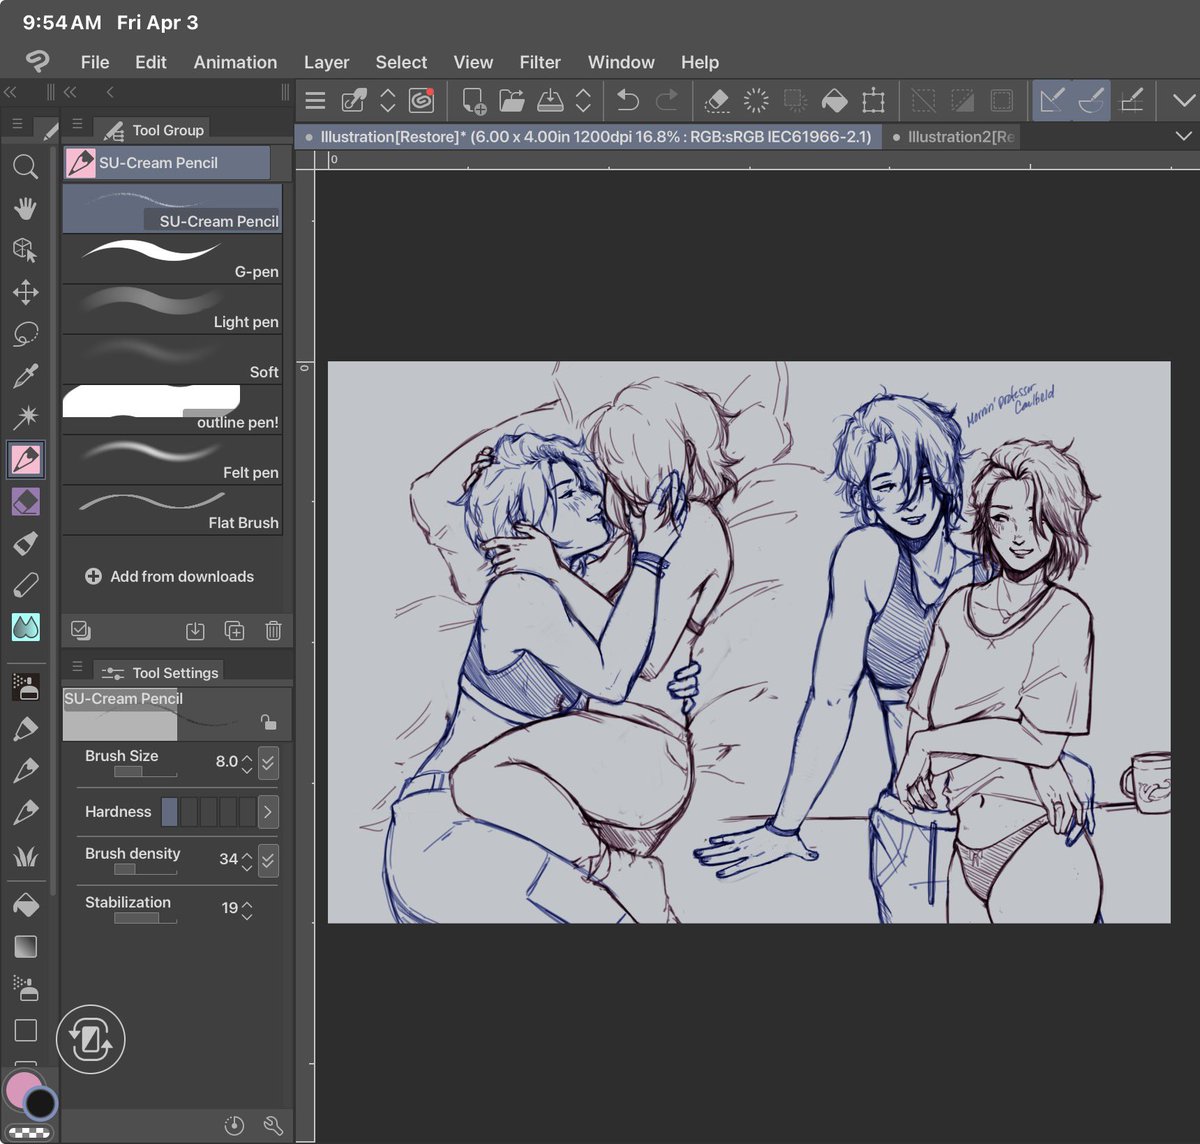This screenshot has height=1144, width=1200.
Task: Click the Brush Size slider
Action: tap(146, 772)
